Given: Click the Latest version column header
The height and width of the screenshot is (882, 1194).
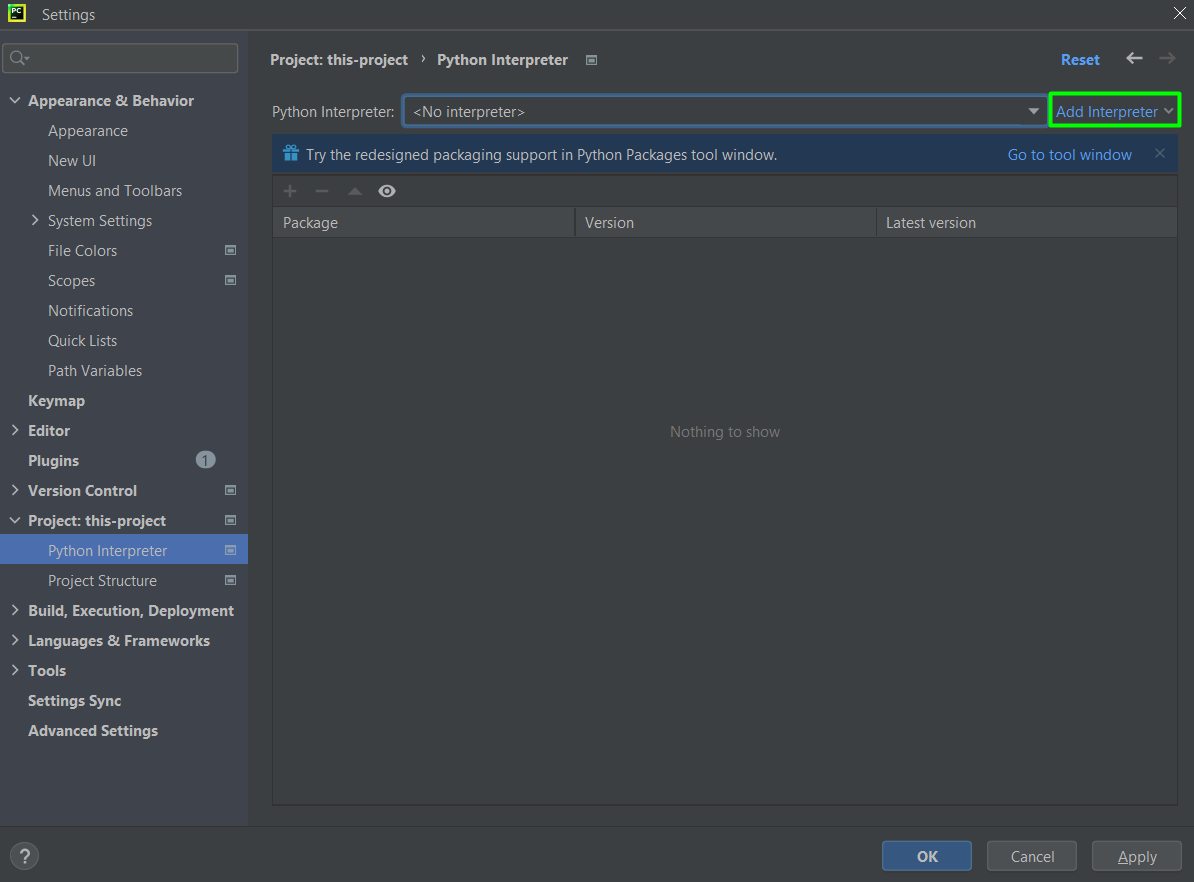Looking at the screenshot, I should (x=1026, y=222).
